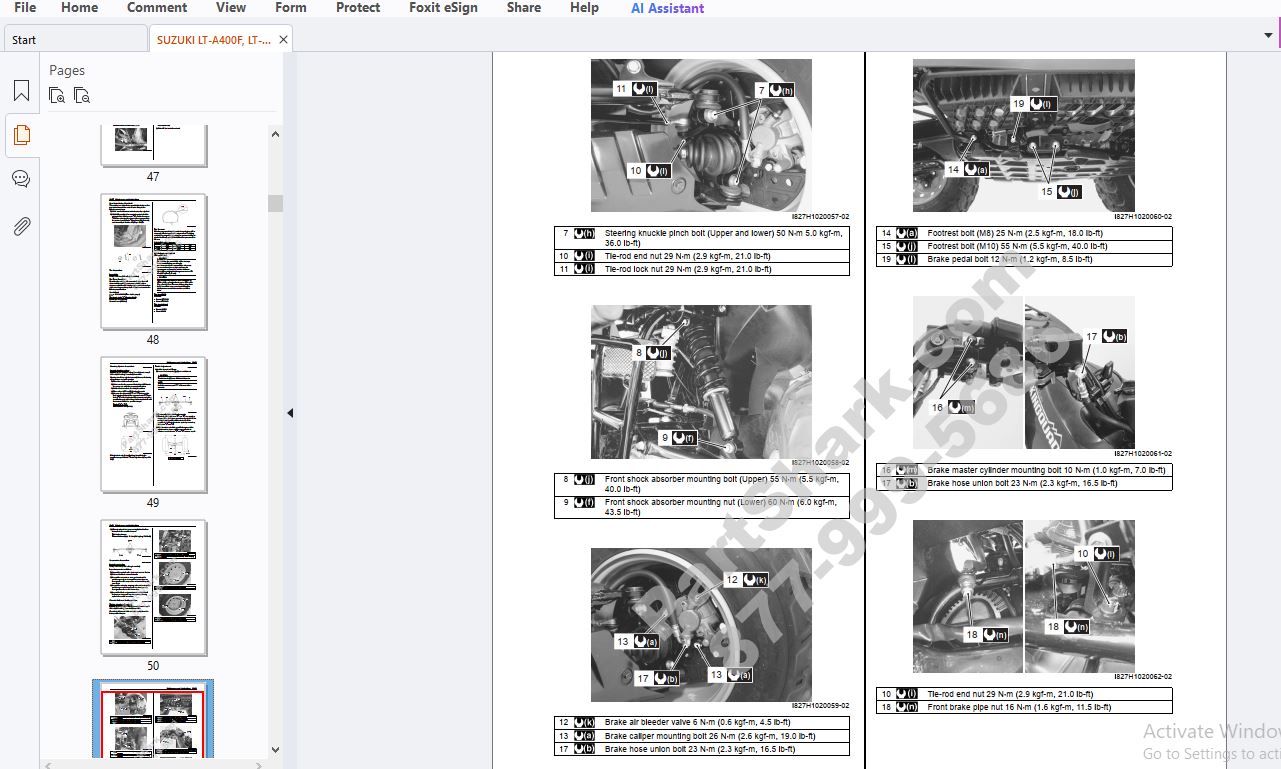1281x769 pixels.
Task: Click 'Steering knuckle pinch bolt' table row
Action: pyautogui.click(x=702, y=238)
